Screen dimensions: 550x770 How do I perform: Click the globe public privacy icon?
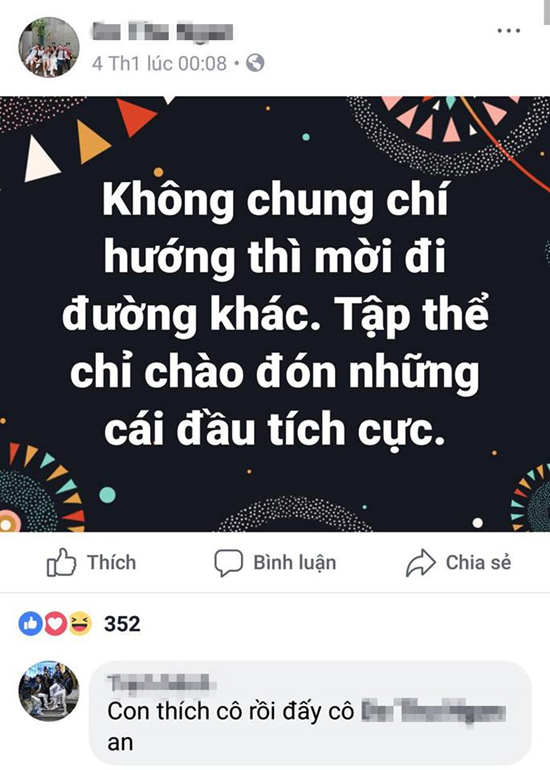[255, 63]
